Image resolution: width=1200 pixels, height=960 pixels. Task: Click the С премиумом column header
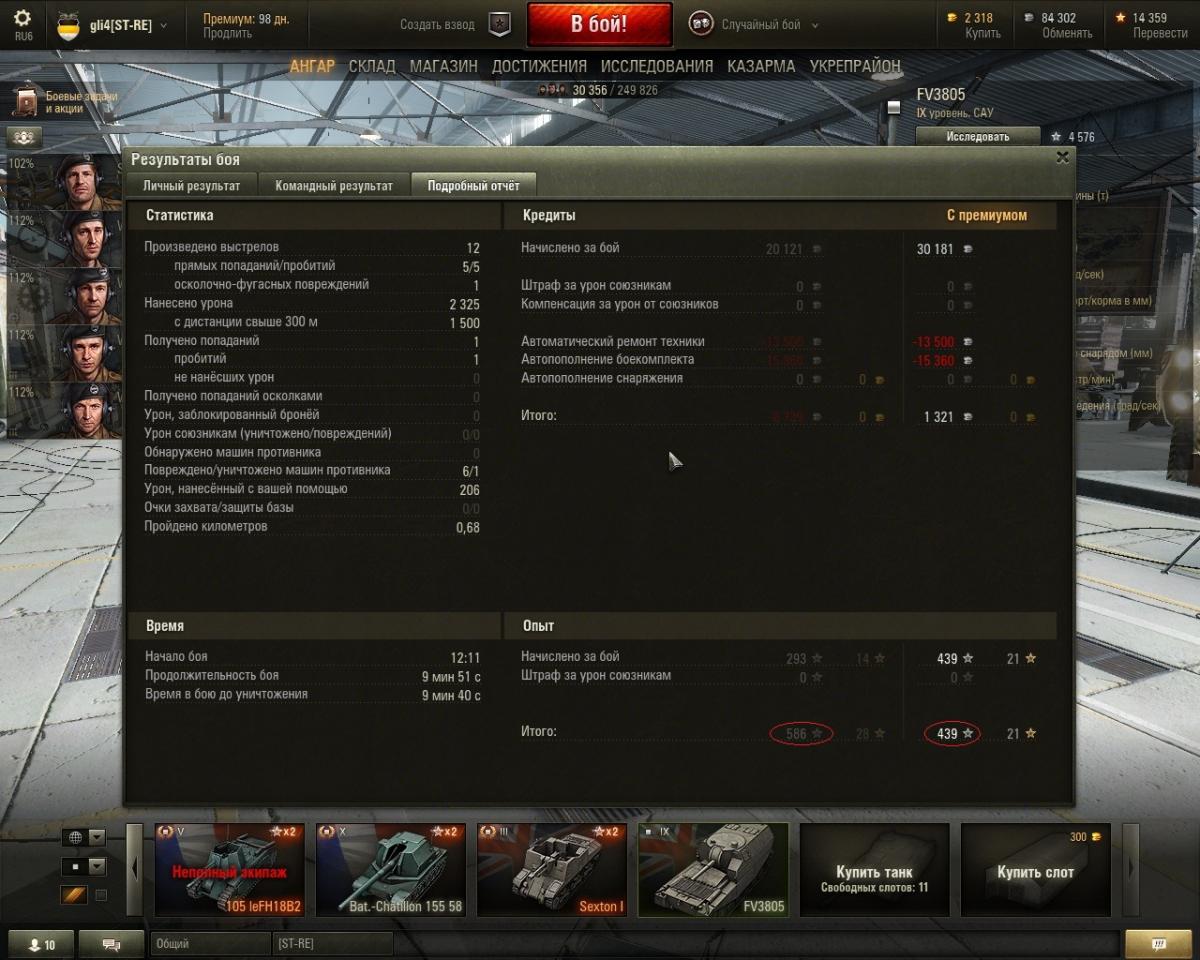click(986, 215)
